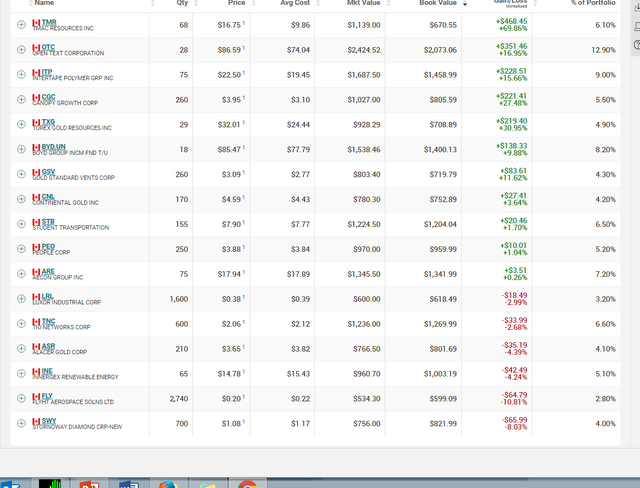Expand the LRL Luxor Industrial row
Viewport: 640px width, 488px height.
(x=21, y=299)
